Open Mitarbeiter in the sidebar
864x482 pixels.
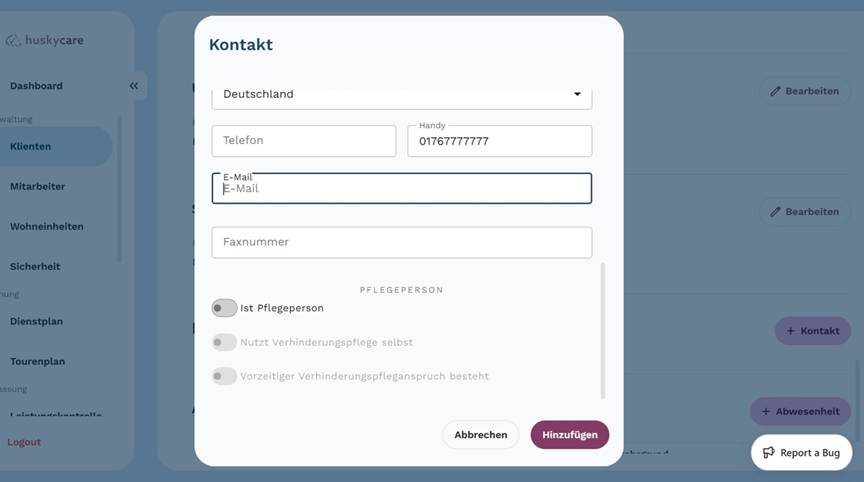pyautogui.click(x=37, y=186)
